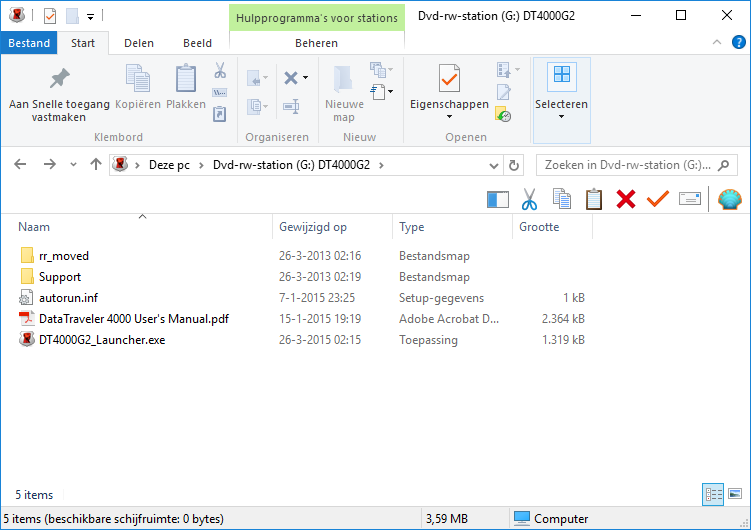Click the paste shortcut icon in Klembord group
This screenshot has width=752, height=530.
(220, 114)
